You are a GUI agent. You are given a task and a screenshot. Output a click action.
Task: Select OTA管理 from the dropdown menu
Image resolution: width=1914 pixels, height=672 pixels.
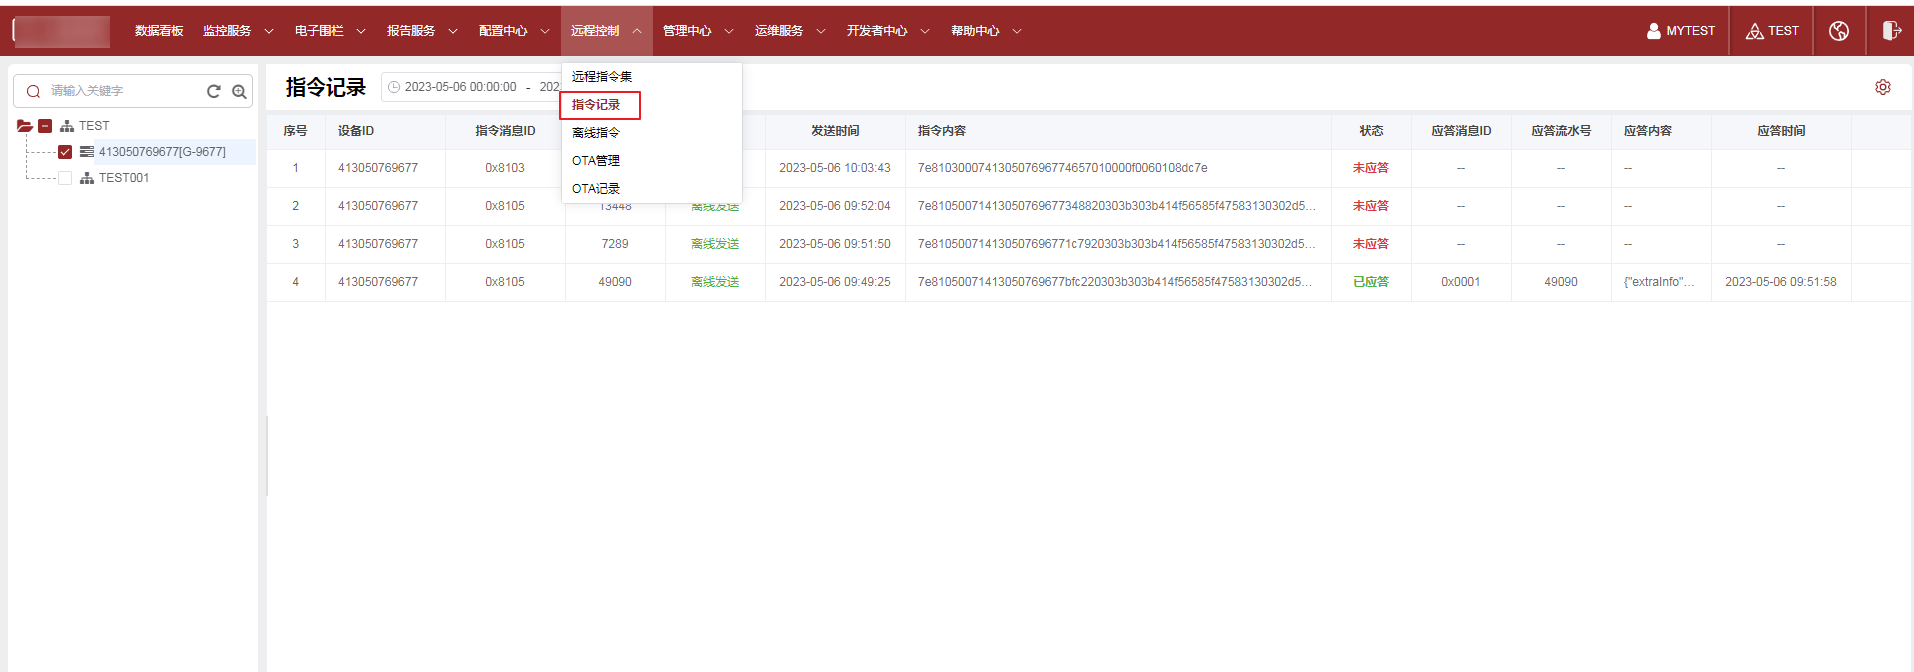click(596, 161)
